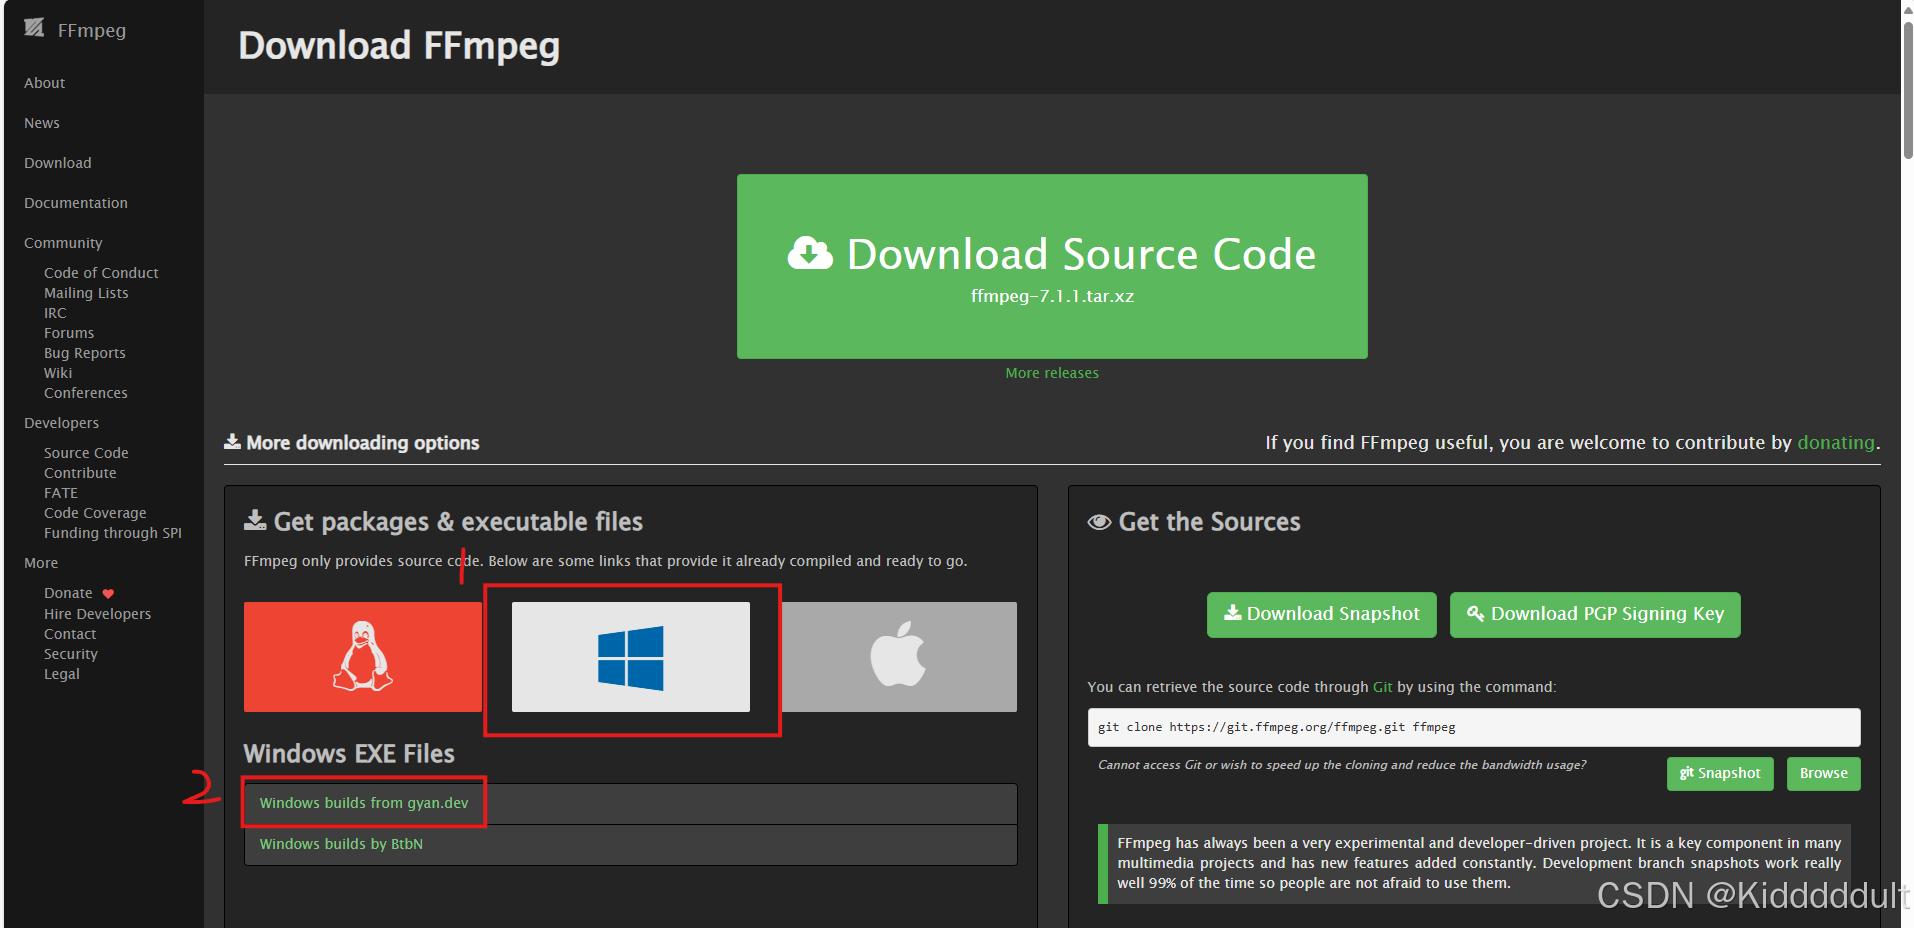Click Download PGP Signing Key button

pyautogui.click(x=1595, y=614)
